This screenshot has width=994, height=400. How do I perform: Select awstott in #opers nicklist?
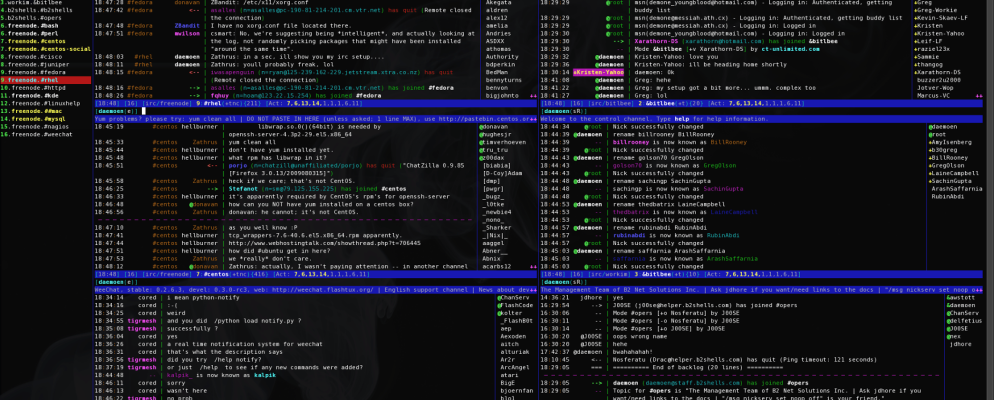point(962,297)
